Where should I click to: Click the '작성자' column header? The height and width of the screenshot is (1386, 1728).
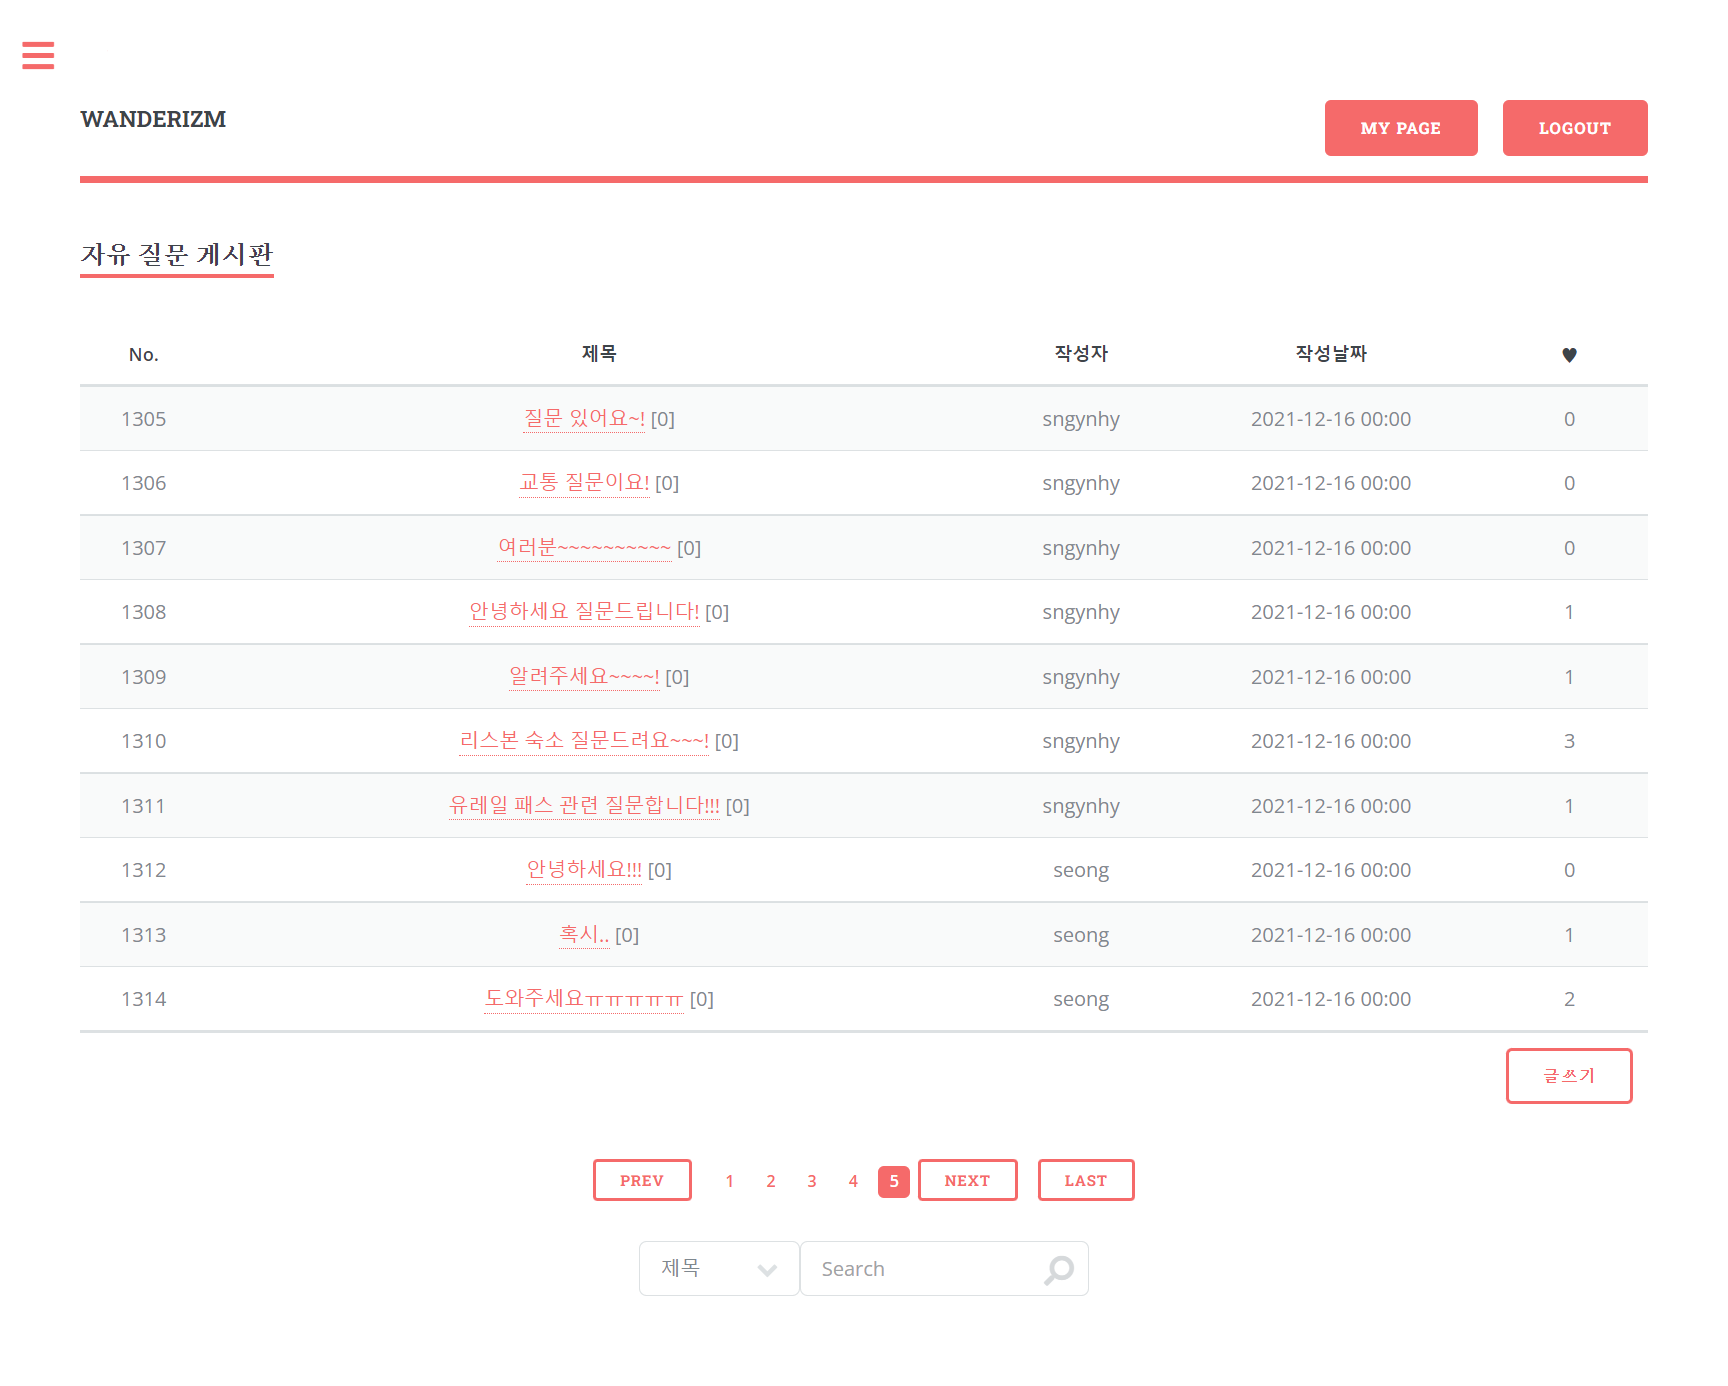coord(1081,353)
